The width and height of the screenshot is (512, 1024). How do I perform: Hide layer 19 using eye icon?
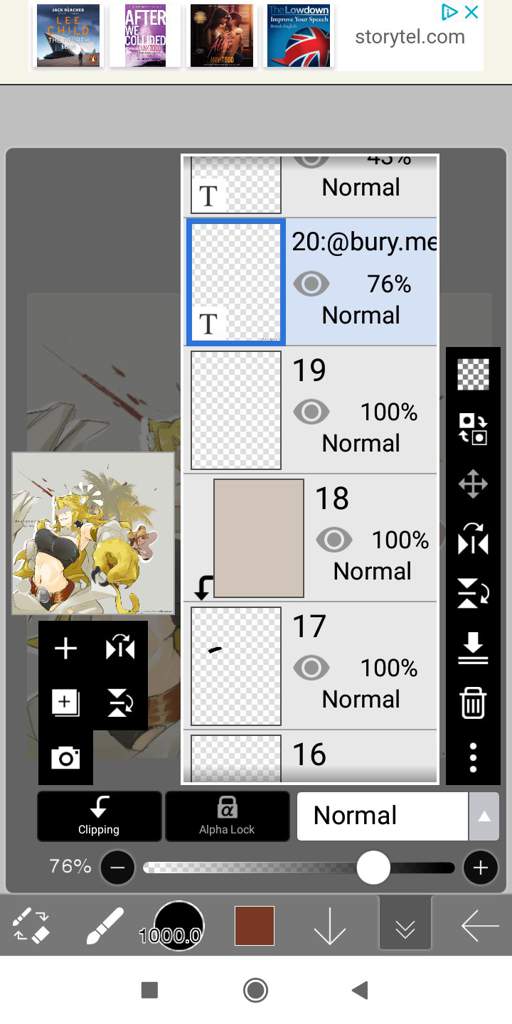(x=311, y=412)
